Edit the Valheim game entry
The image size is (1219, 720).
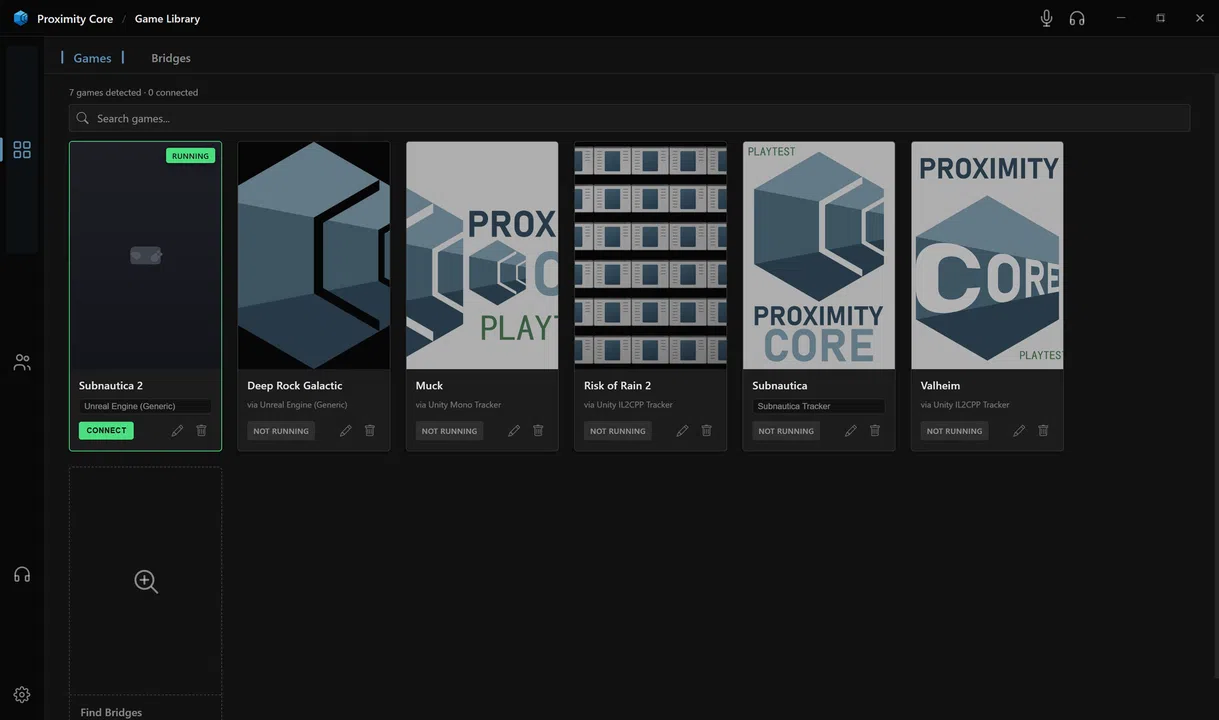click(x=1019, y=431)
